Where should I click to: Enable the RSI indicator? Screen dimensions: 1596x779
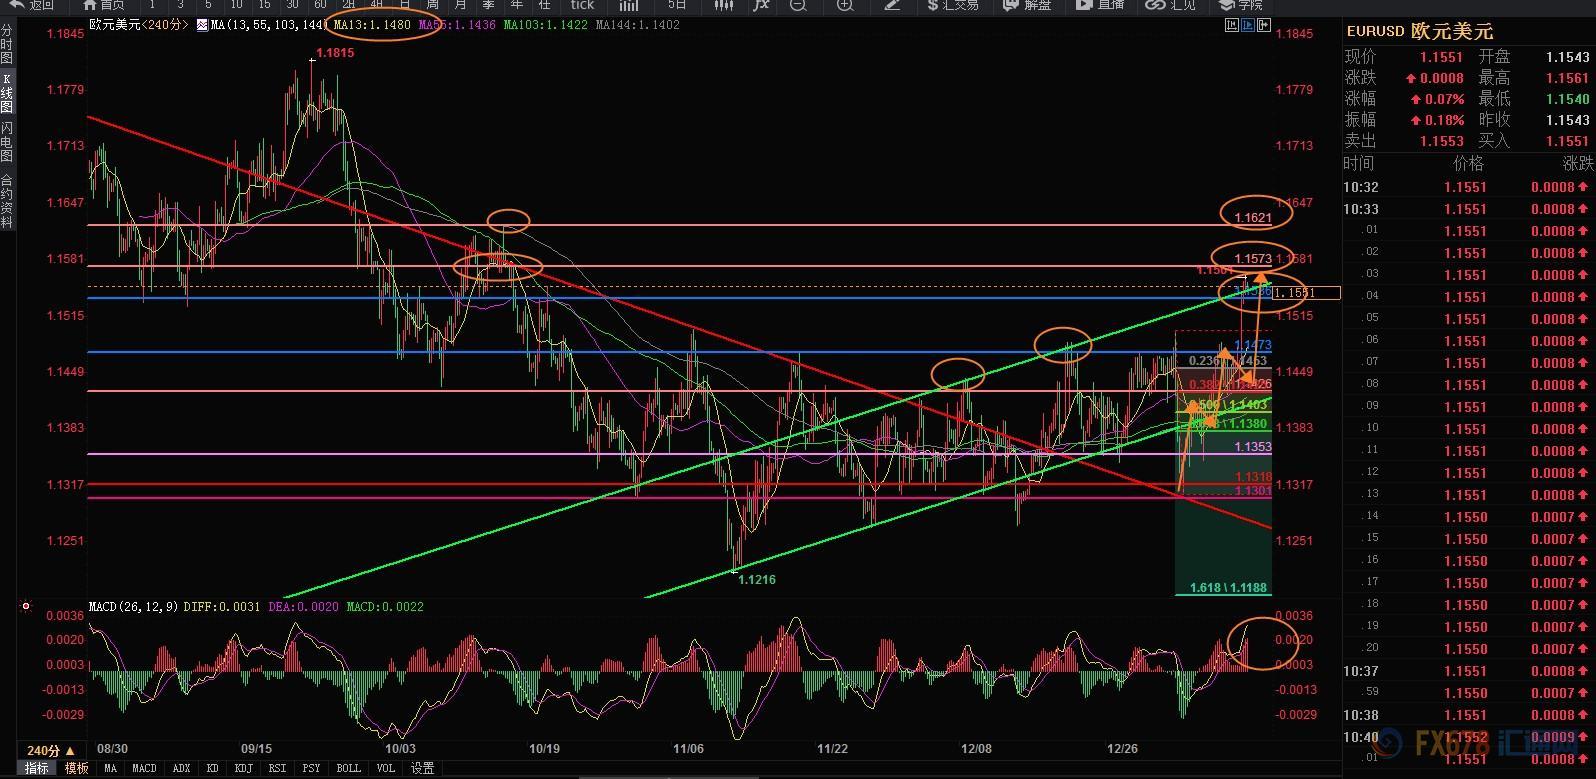point(277,768)
